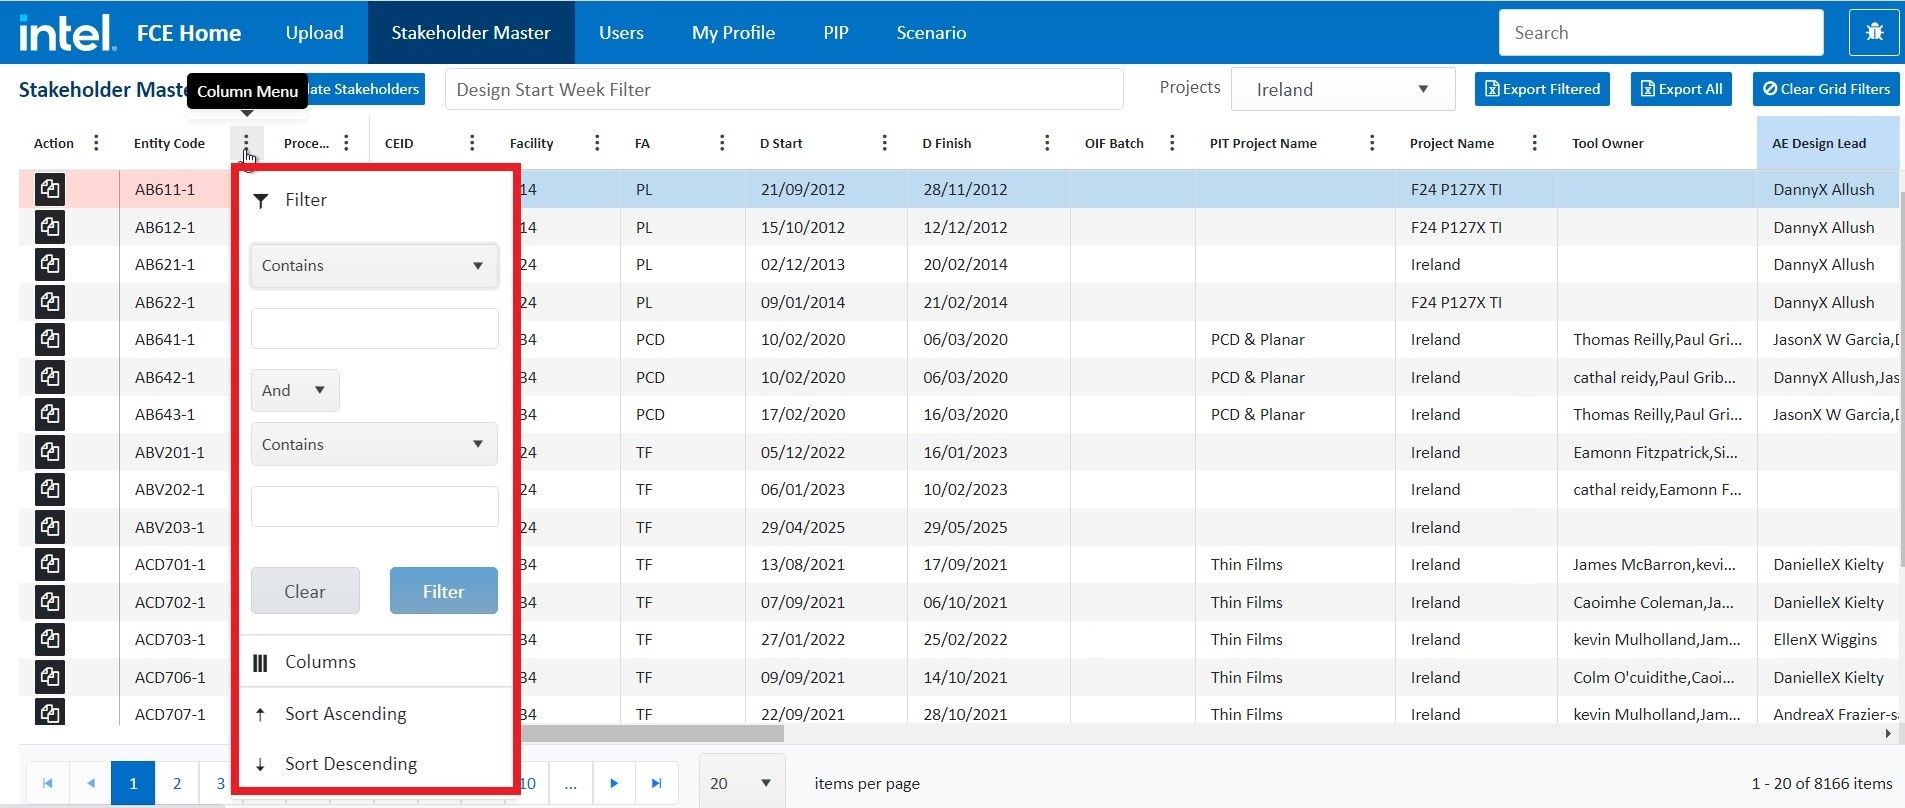Change the items per page dropdown

coord(741,783)
